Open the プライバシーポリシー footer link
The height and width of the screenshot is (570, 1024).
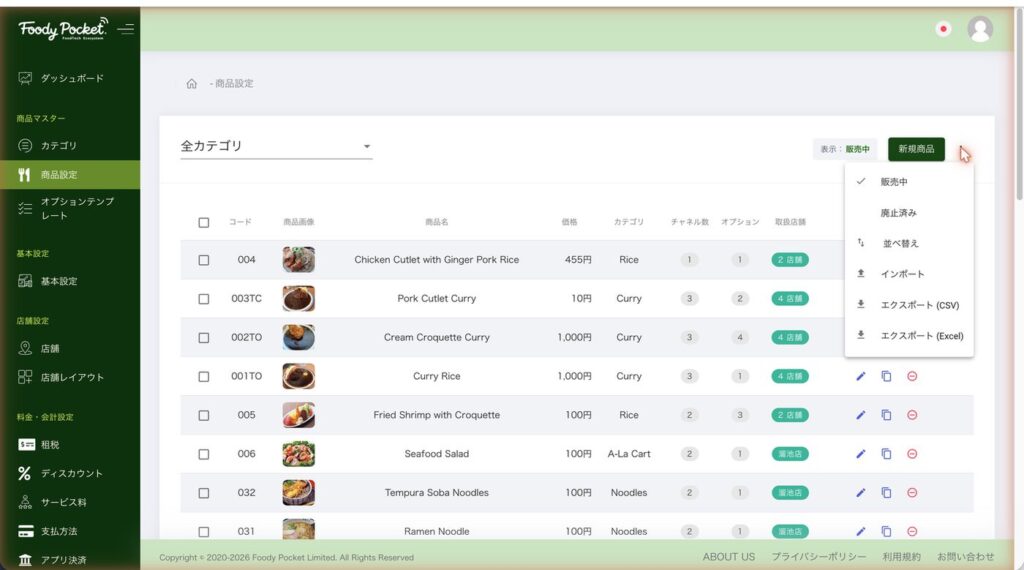click(818, 557)
